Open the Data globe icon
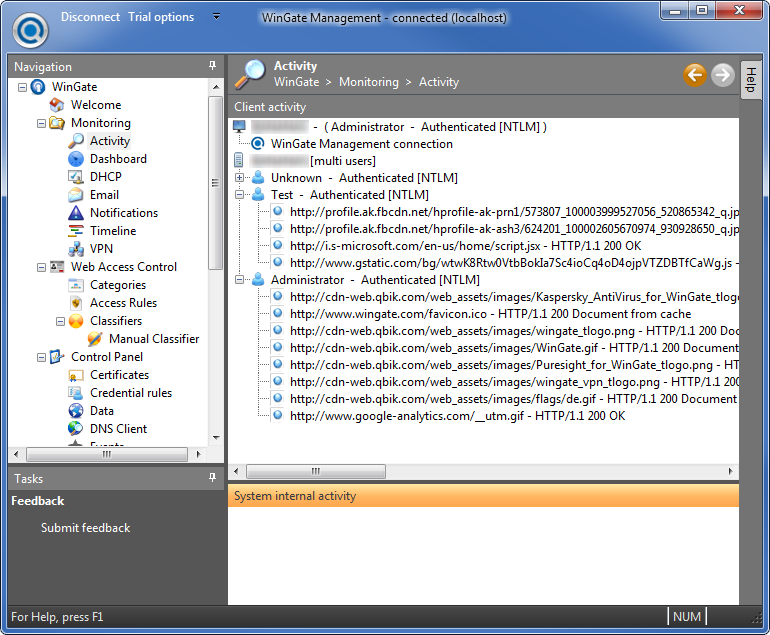This screenshot has height=635, width=770. 76,411
